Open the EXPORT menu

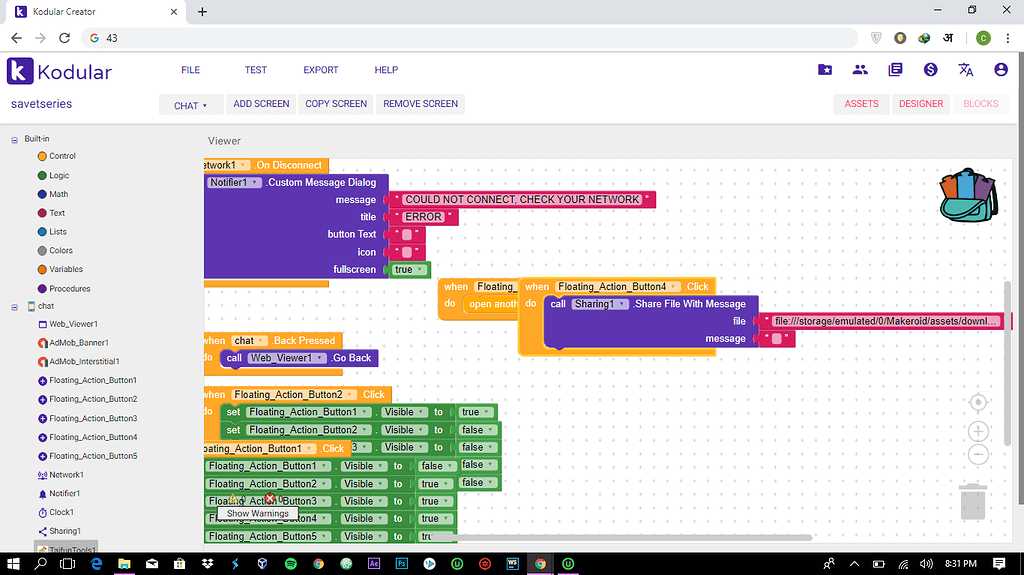click(321, 70)
